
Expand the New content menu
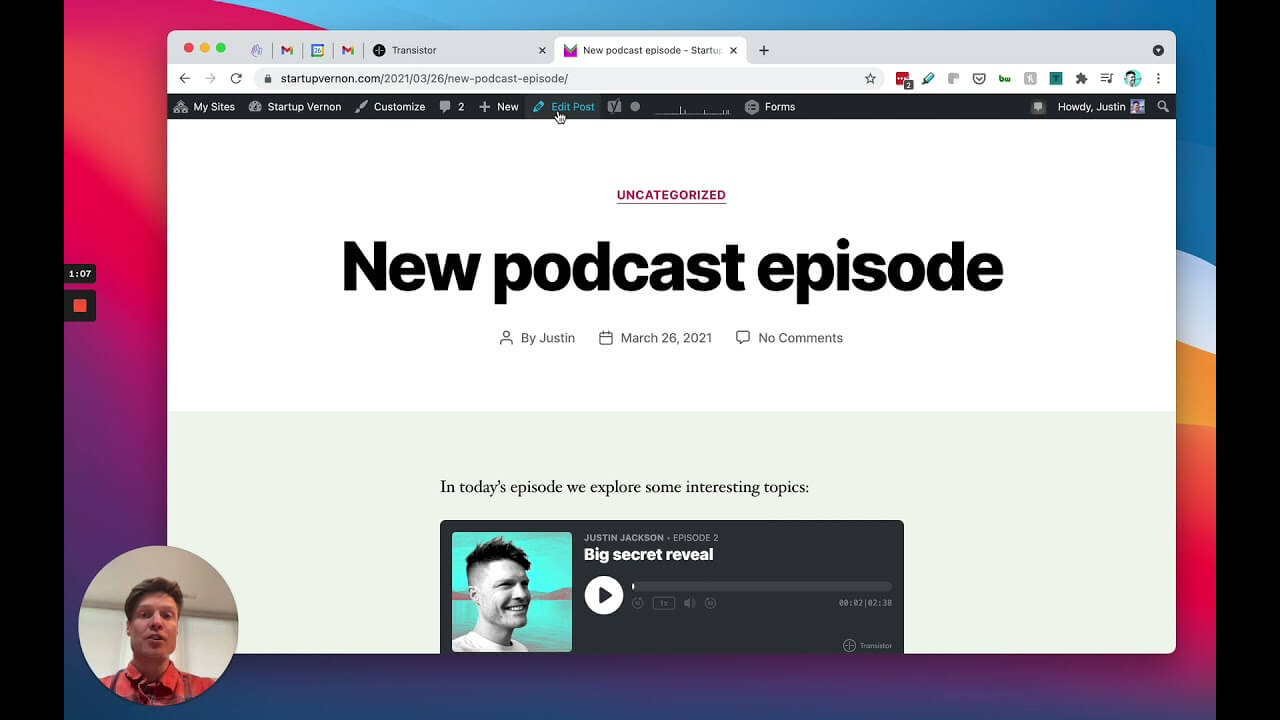coord(498,107)
